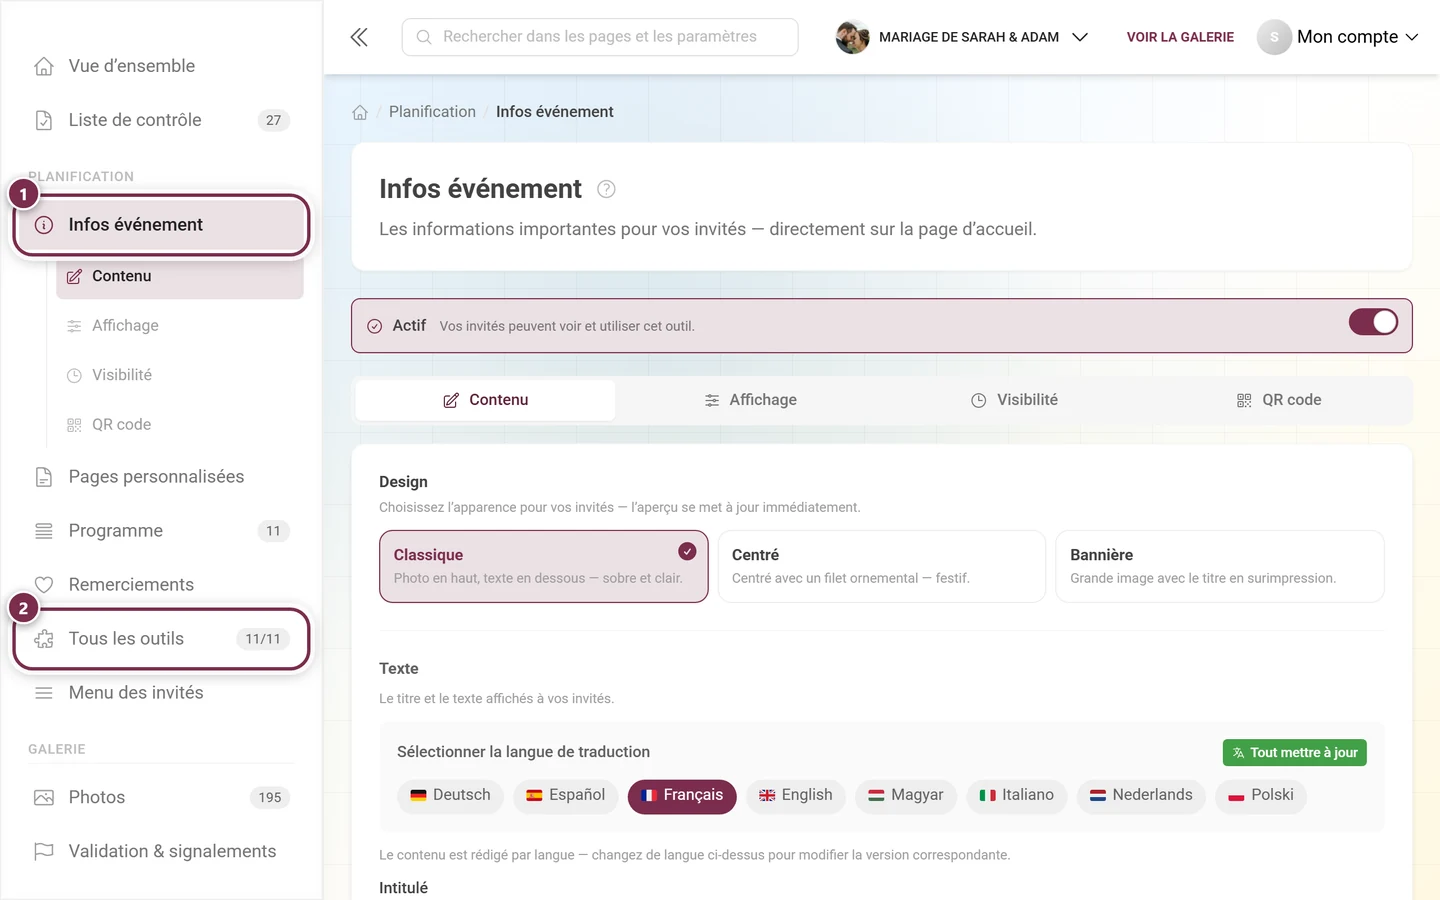Choose Polski translation language
This screenshot has width=1440, height=900.
tap(1261, 796)
